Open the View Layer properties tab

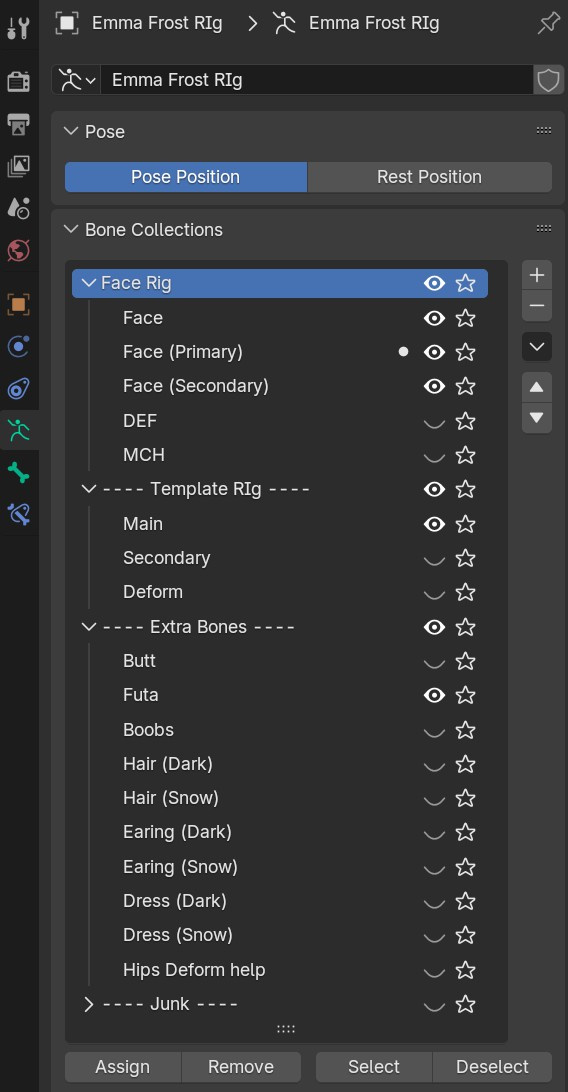point(19,166)
